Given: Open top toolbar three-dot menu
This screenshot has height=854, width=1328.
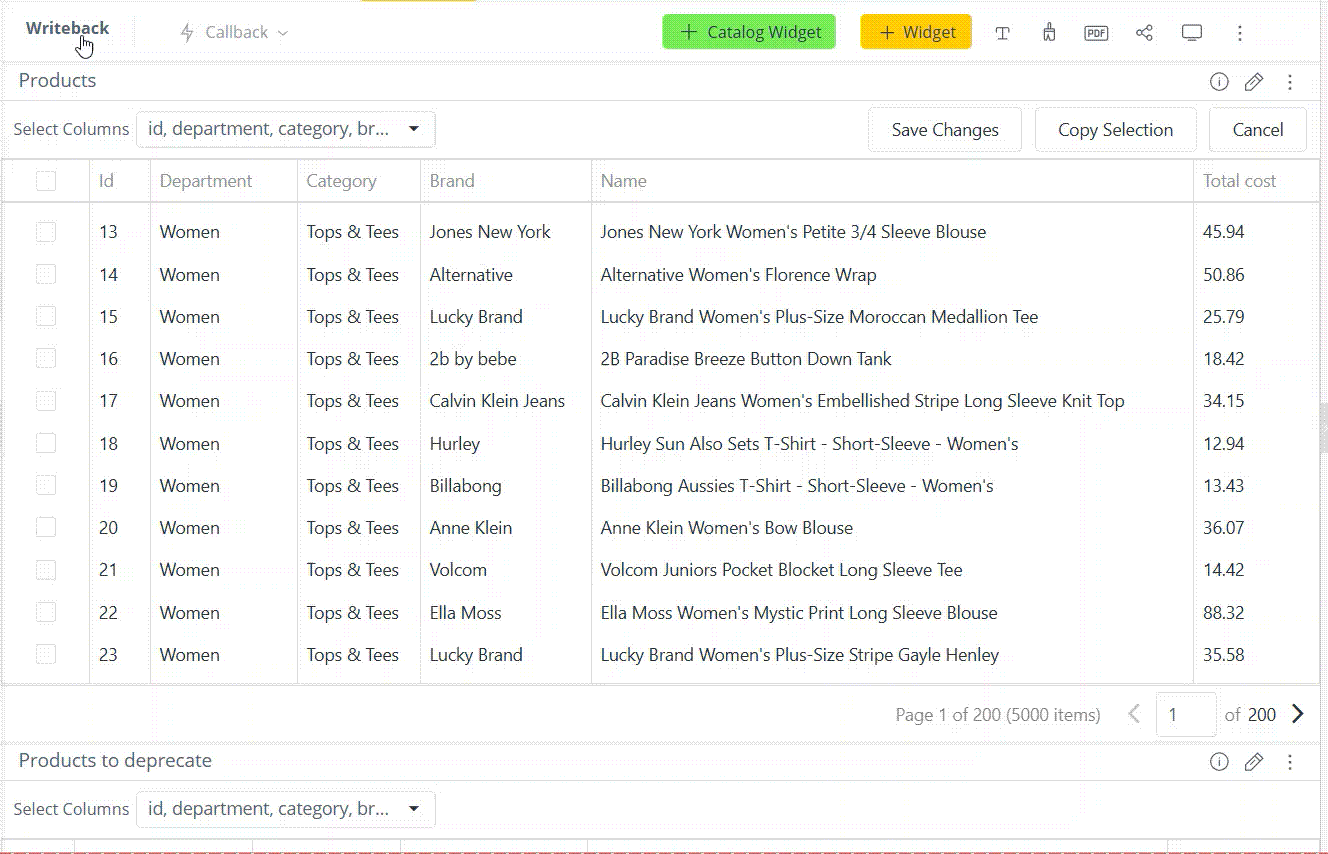Looking at the screenshot, I should [1240, 33].
